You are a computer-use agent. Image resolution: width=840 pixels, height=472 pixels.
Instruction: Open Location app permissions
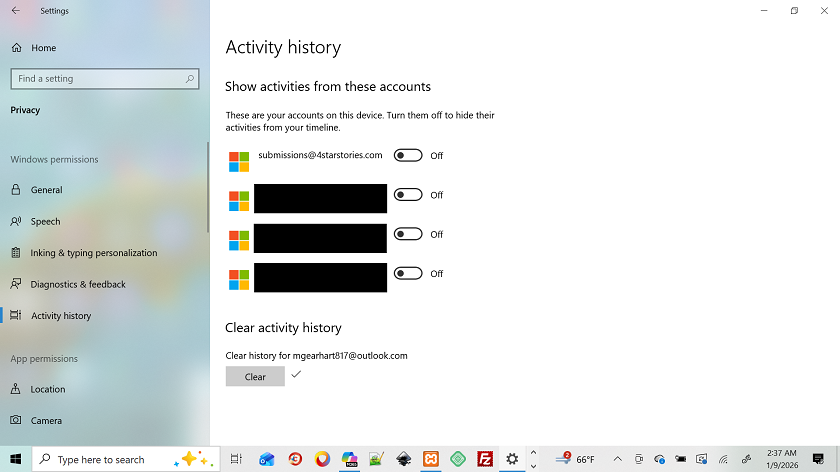point(47,390)
